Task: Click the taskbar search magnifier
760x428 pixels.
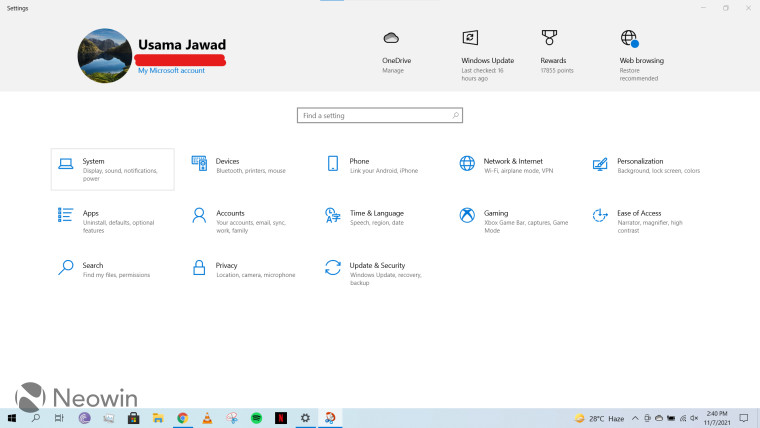Action: (35, 418)
